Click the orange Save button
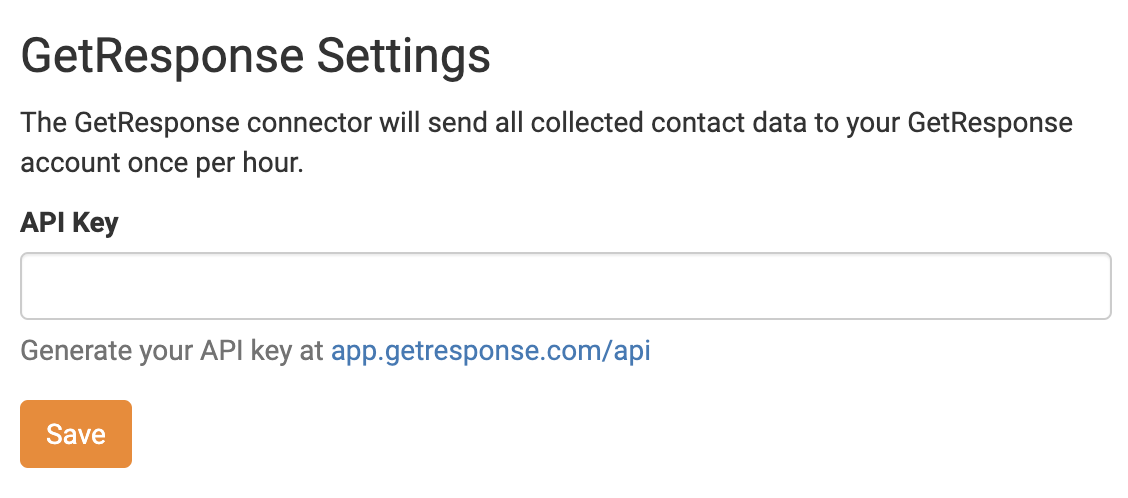 (x=76, y=434)
